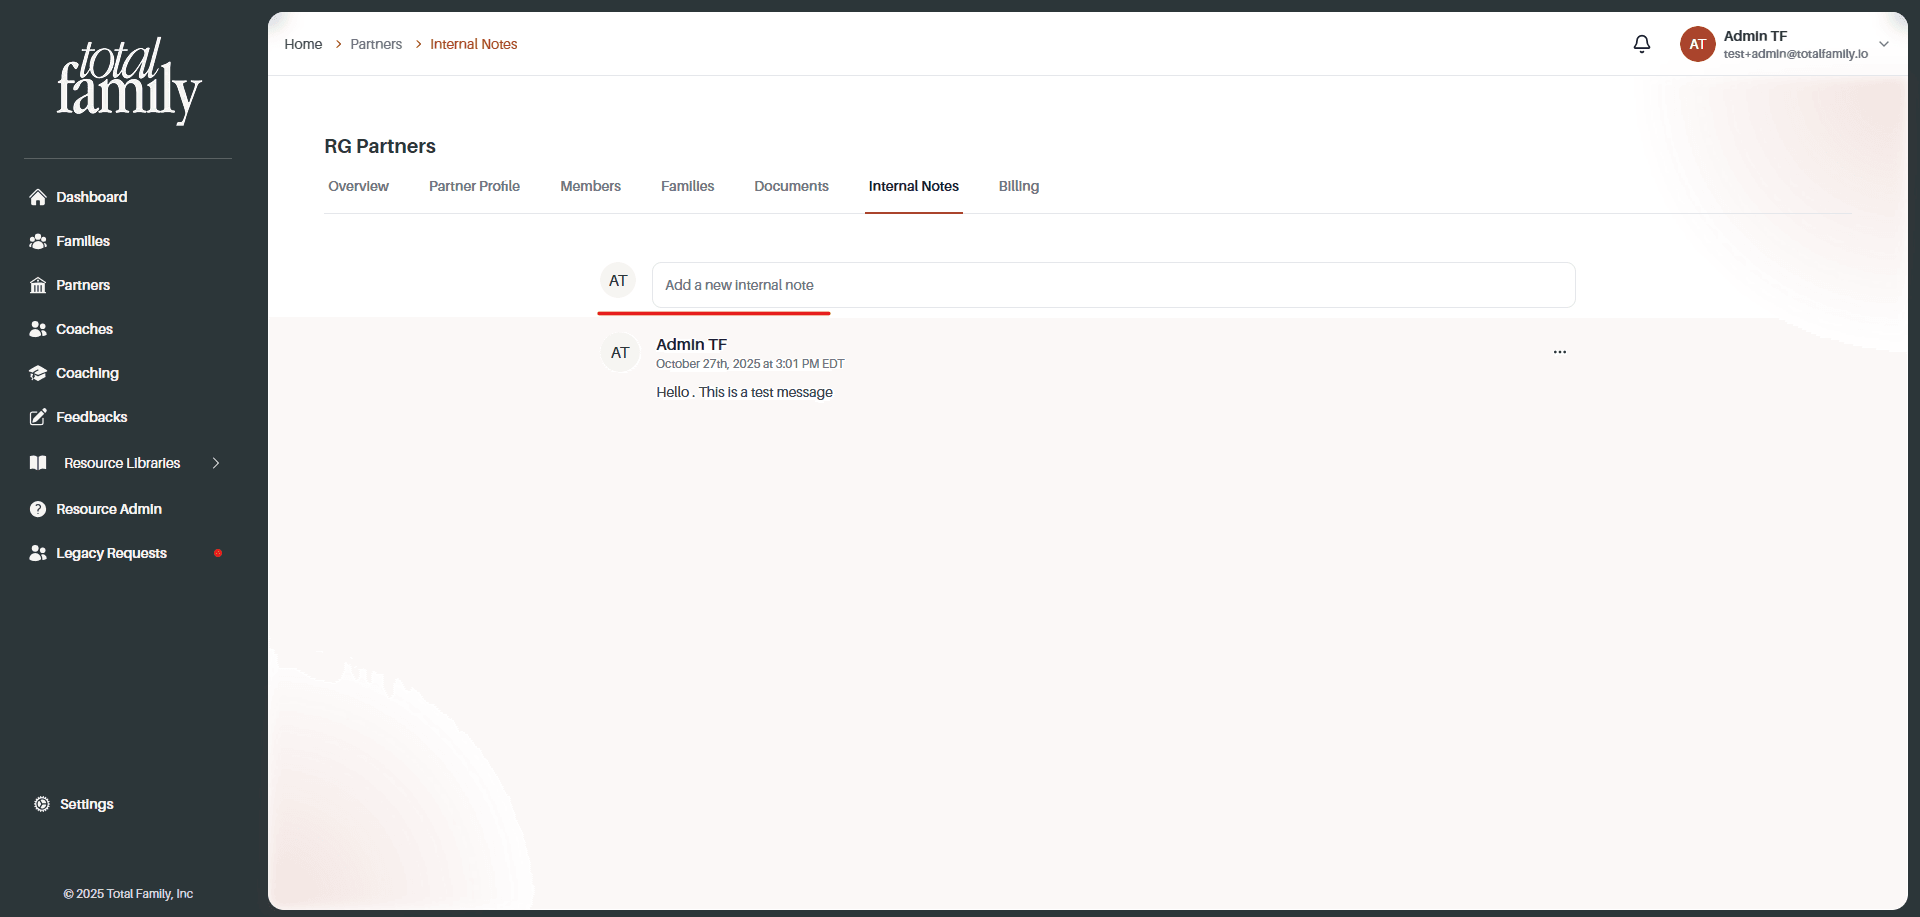
Task: Click the Total Family logo
Action: [x=128, y=82]
